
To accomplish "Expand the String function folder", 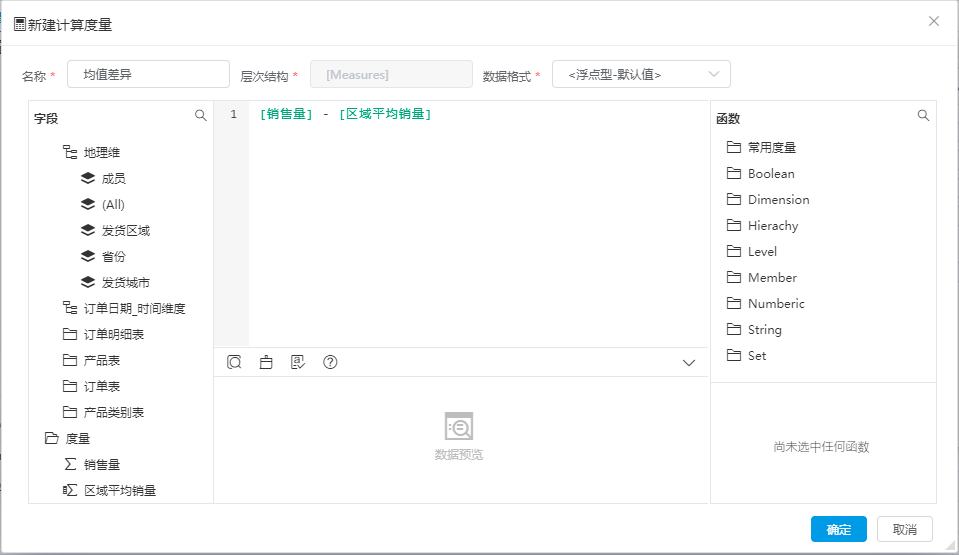I will [754, 329].
